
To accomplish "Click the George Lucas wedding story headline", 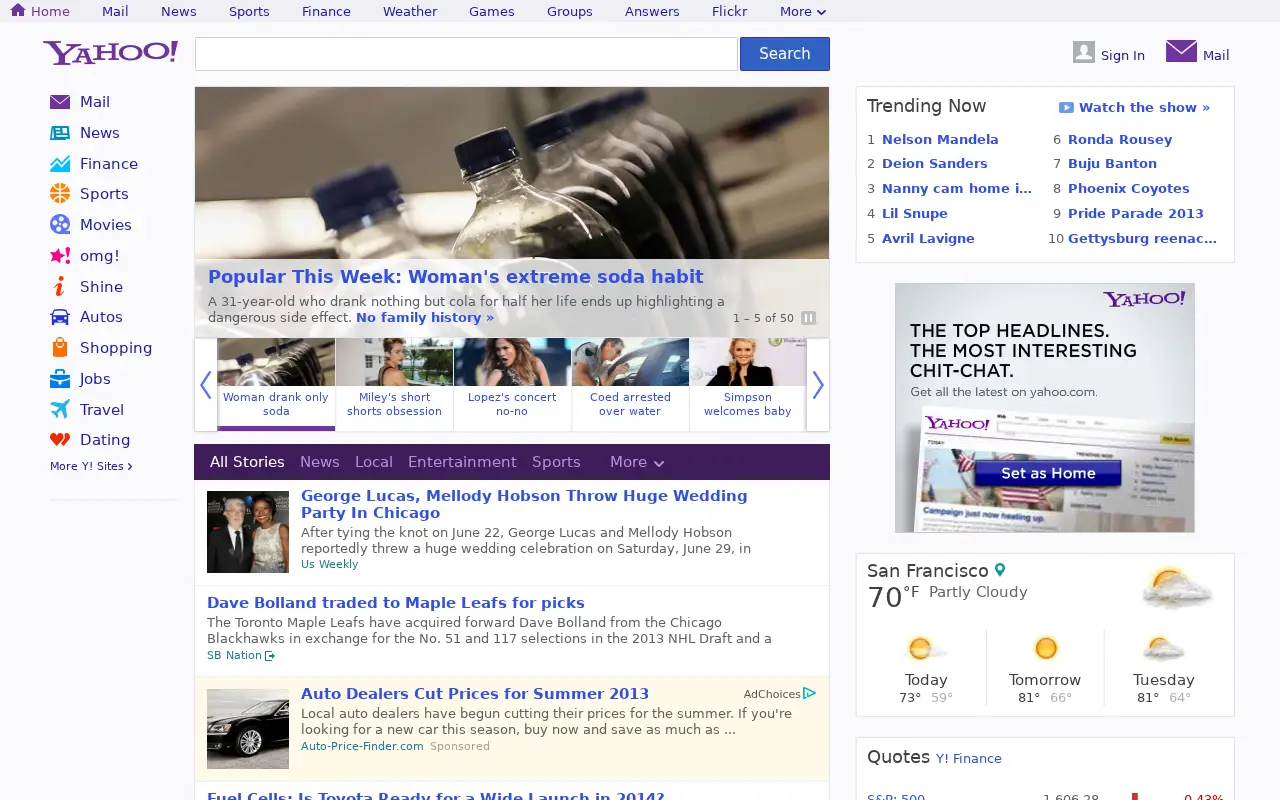I will pos(524,504).
